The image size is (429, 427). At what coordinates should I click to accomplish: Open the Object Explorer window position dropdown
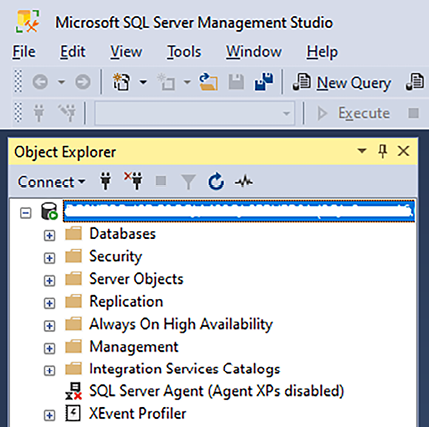click(x=362, y=151)
